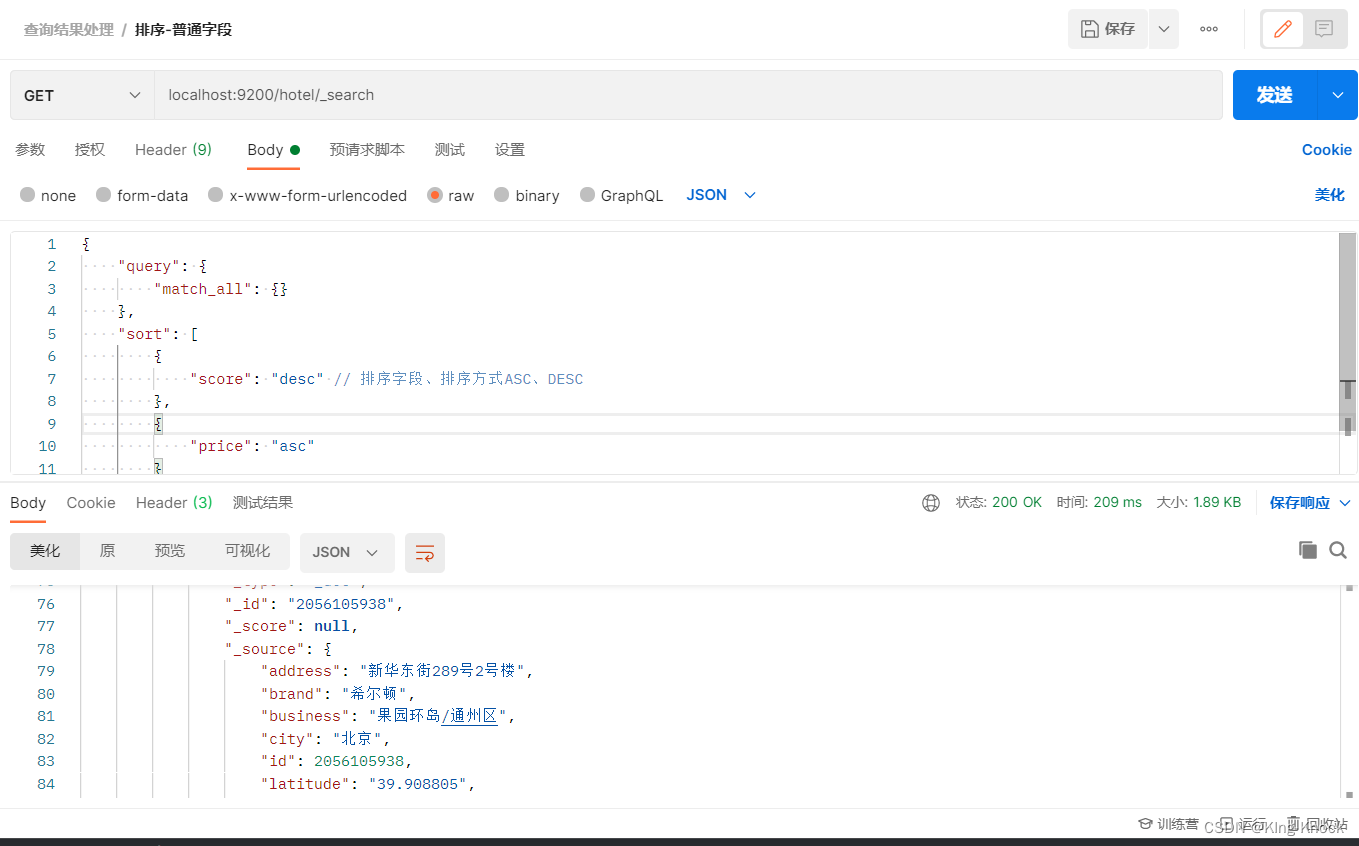Viewport: 1359px width, 846px height.
Task: Click the 美化 beautify link
Action: [x=1329, y=195]
